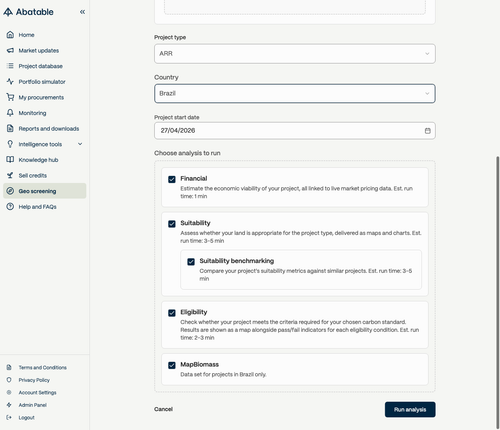The image size is (500, 430).
Task: Uncheck the Suitability benchmarking checkbox
Action: 191,262
